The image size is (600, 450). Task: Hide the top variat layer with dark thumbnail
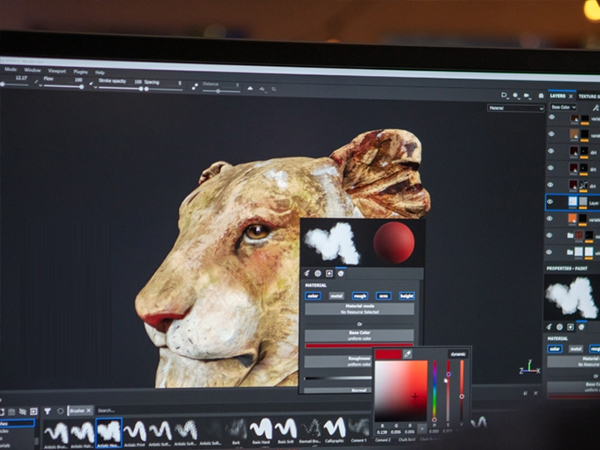551,117
